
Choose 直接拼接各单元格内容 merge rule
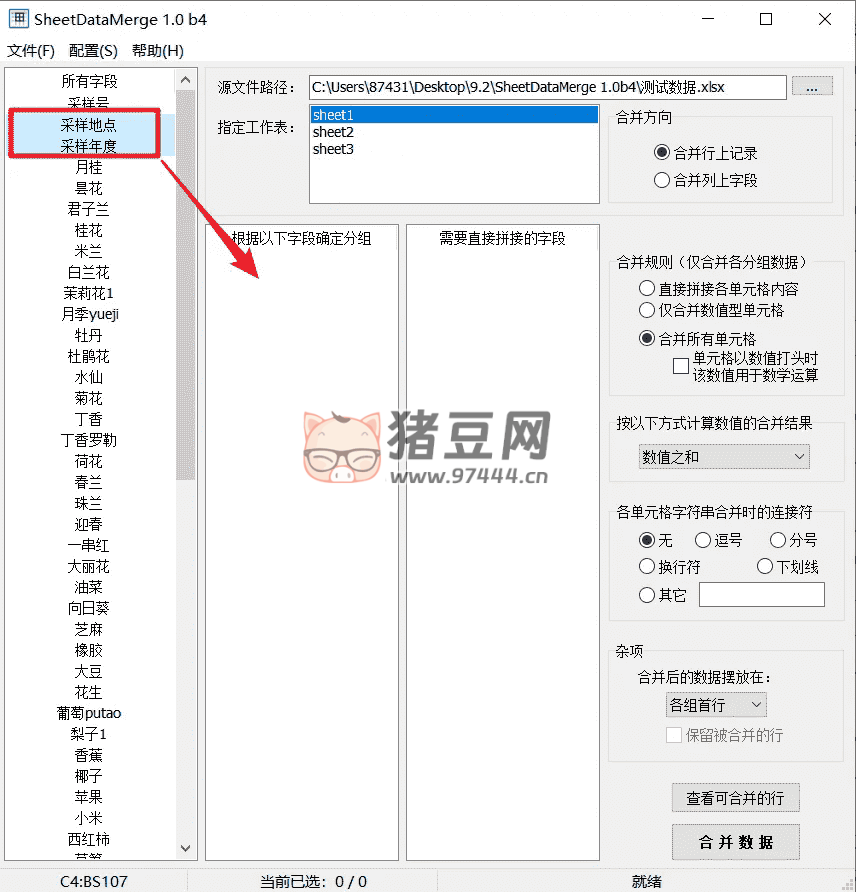[x=646, y=288]
